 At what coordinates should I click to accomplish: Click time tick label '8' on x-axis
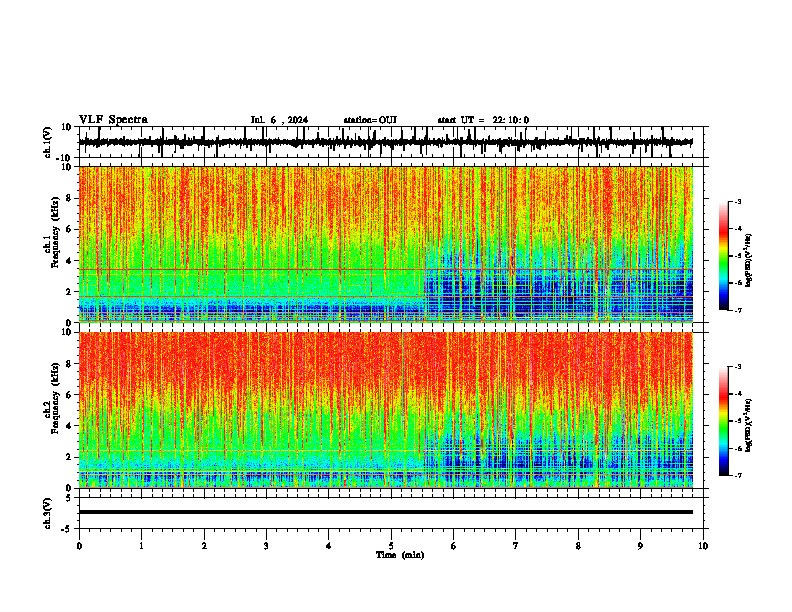pyautogui.click(x=578, y=546)
